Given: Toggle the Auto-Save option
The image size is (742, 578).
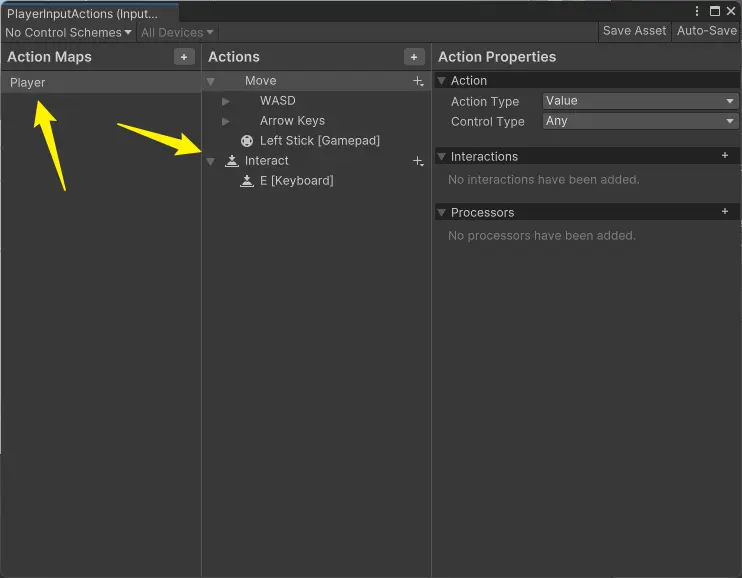Looking at the screenshot, I should (x=706, y=31).
